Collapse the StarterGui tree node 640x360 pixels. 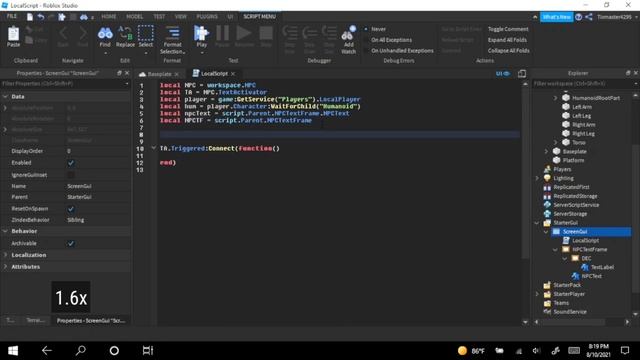pos(537,222)
